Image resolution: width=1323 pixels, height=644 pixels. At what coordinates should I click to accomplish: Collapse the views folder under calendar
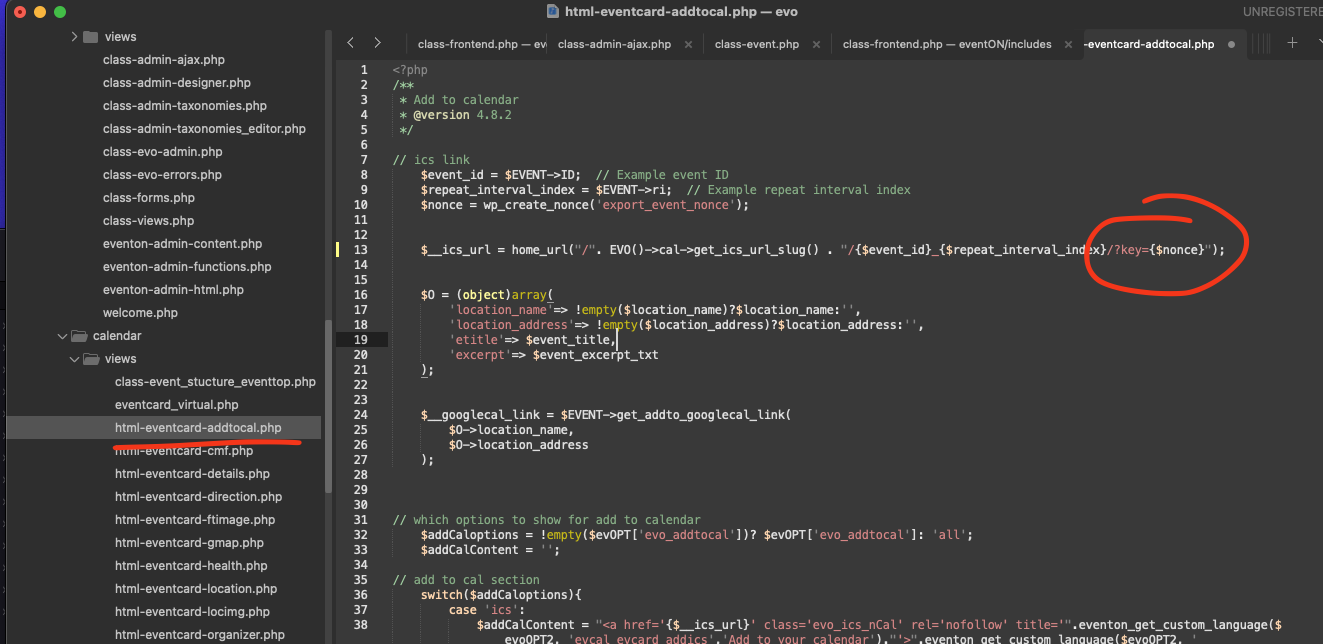click(74, 359)
